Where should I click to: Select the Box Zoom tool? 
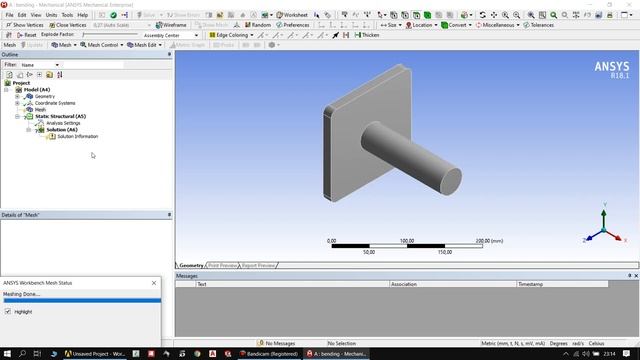[531, 15]
